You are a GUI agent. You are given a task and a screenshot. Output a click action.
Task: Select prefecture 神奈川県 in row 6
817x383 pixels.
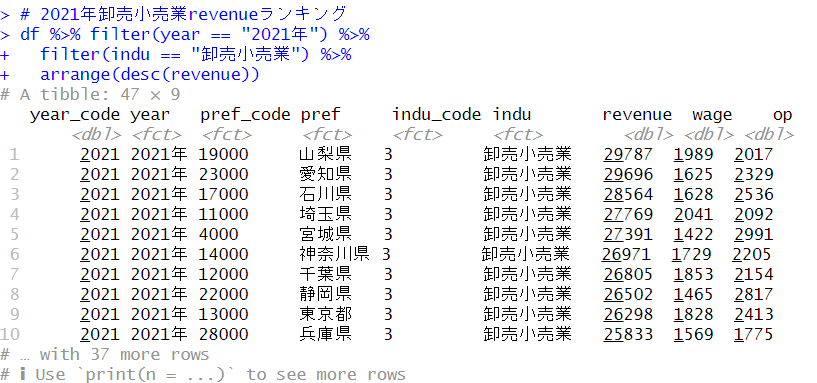point(334,254)
